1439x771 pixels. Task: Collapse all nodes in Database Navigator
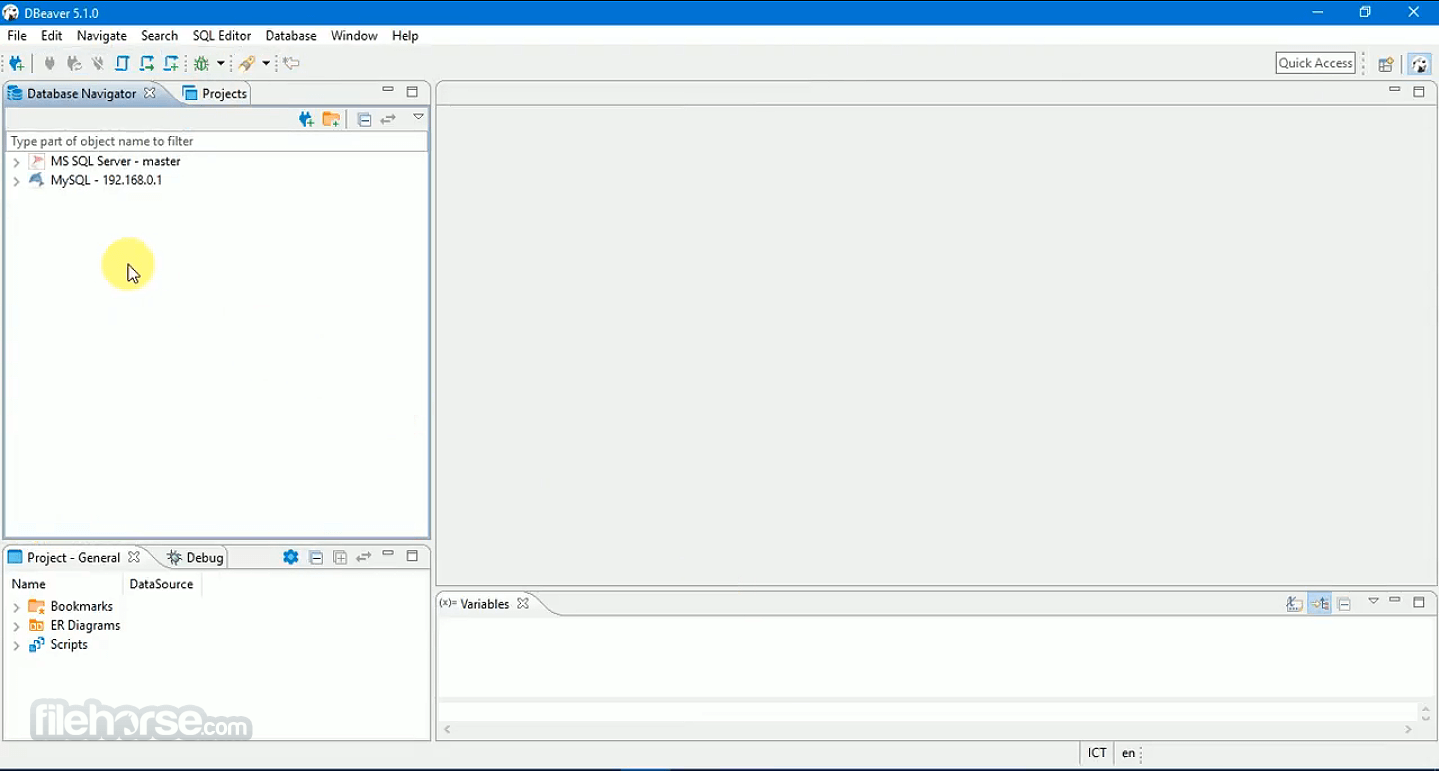click(x=364, y=119)
